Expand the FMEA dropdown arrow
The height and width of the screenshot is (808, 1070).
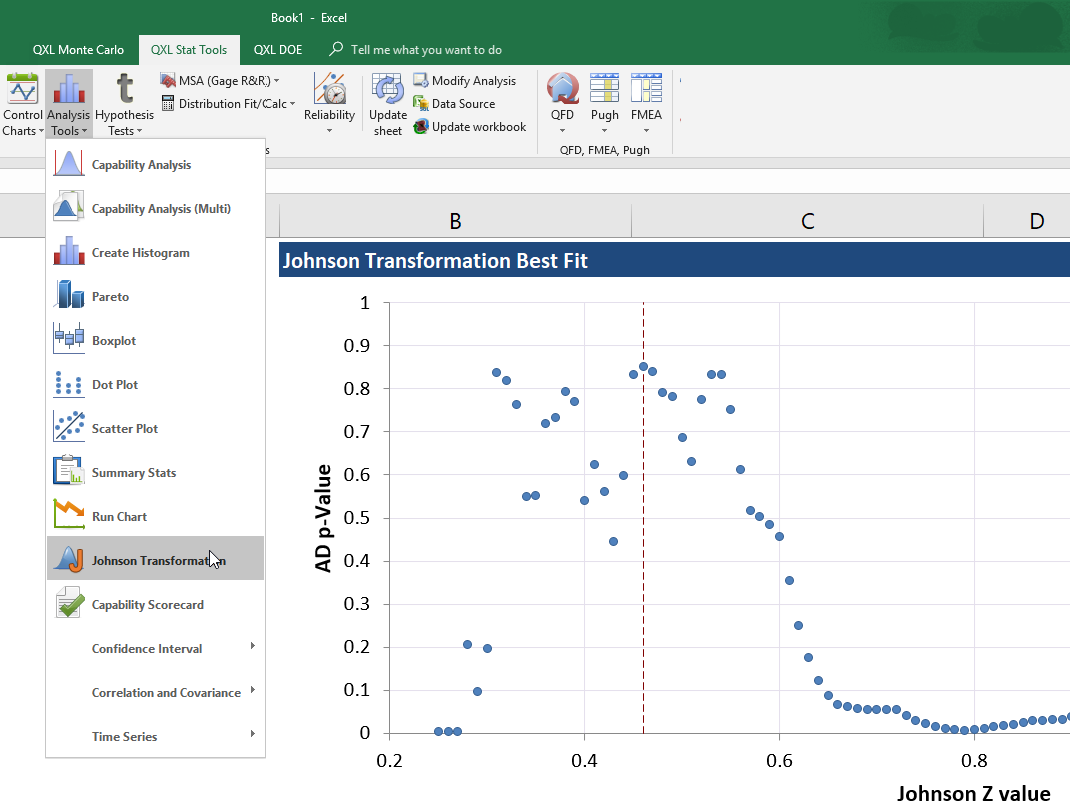tap(646, 131)
